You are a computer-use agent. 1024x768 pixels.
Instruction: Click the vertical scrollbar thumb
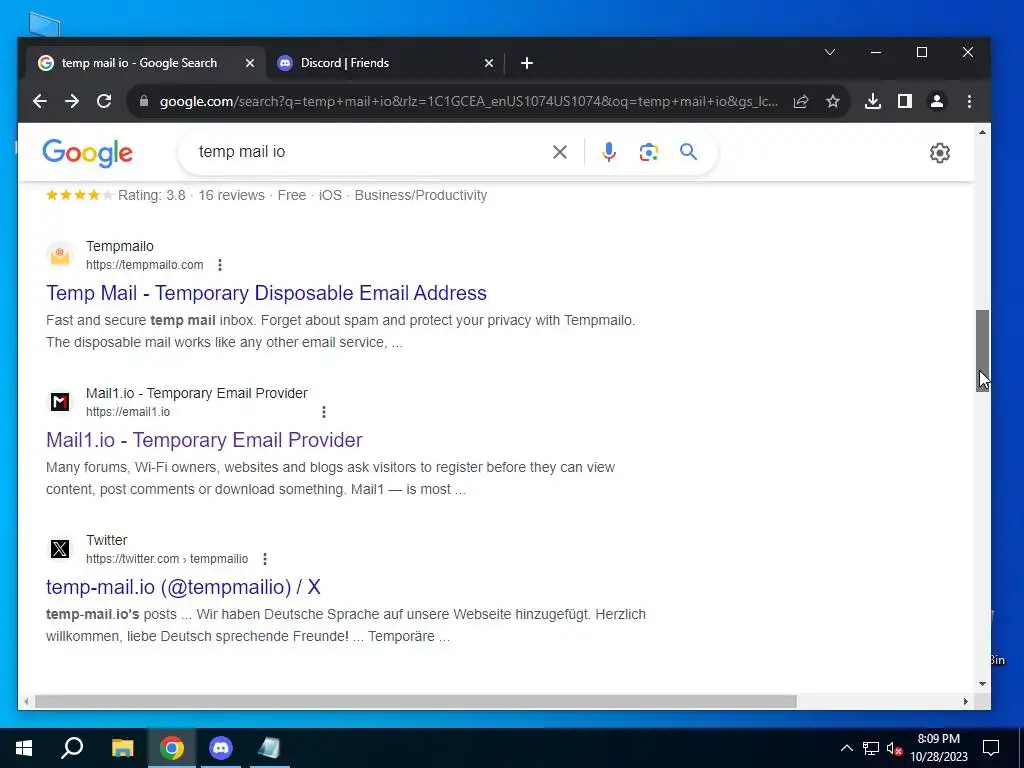983,351
